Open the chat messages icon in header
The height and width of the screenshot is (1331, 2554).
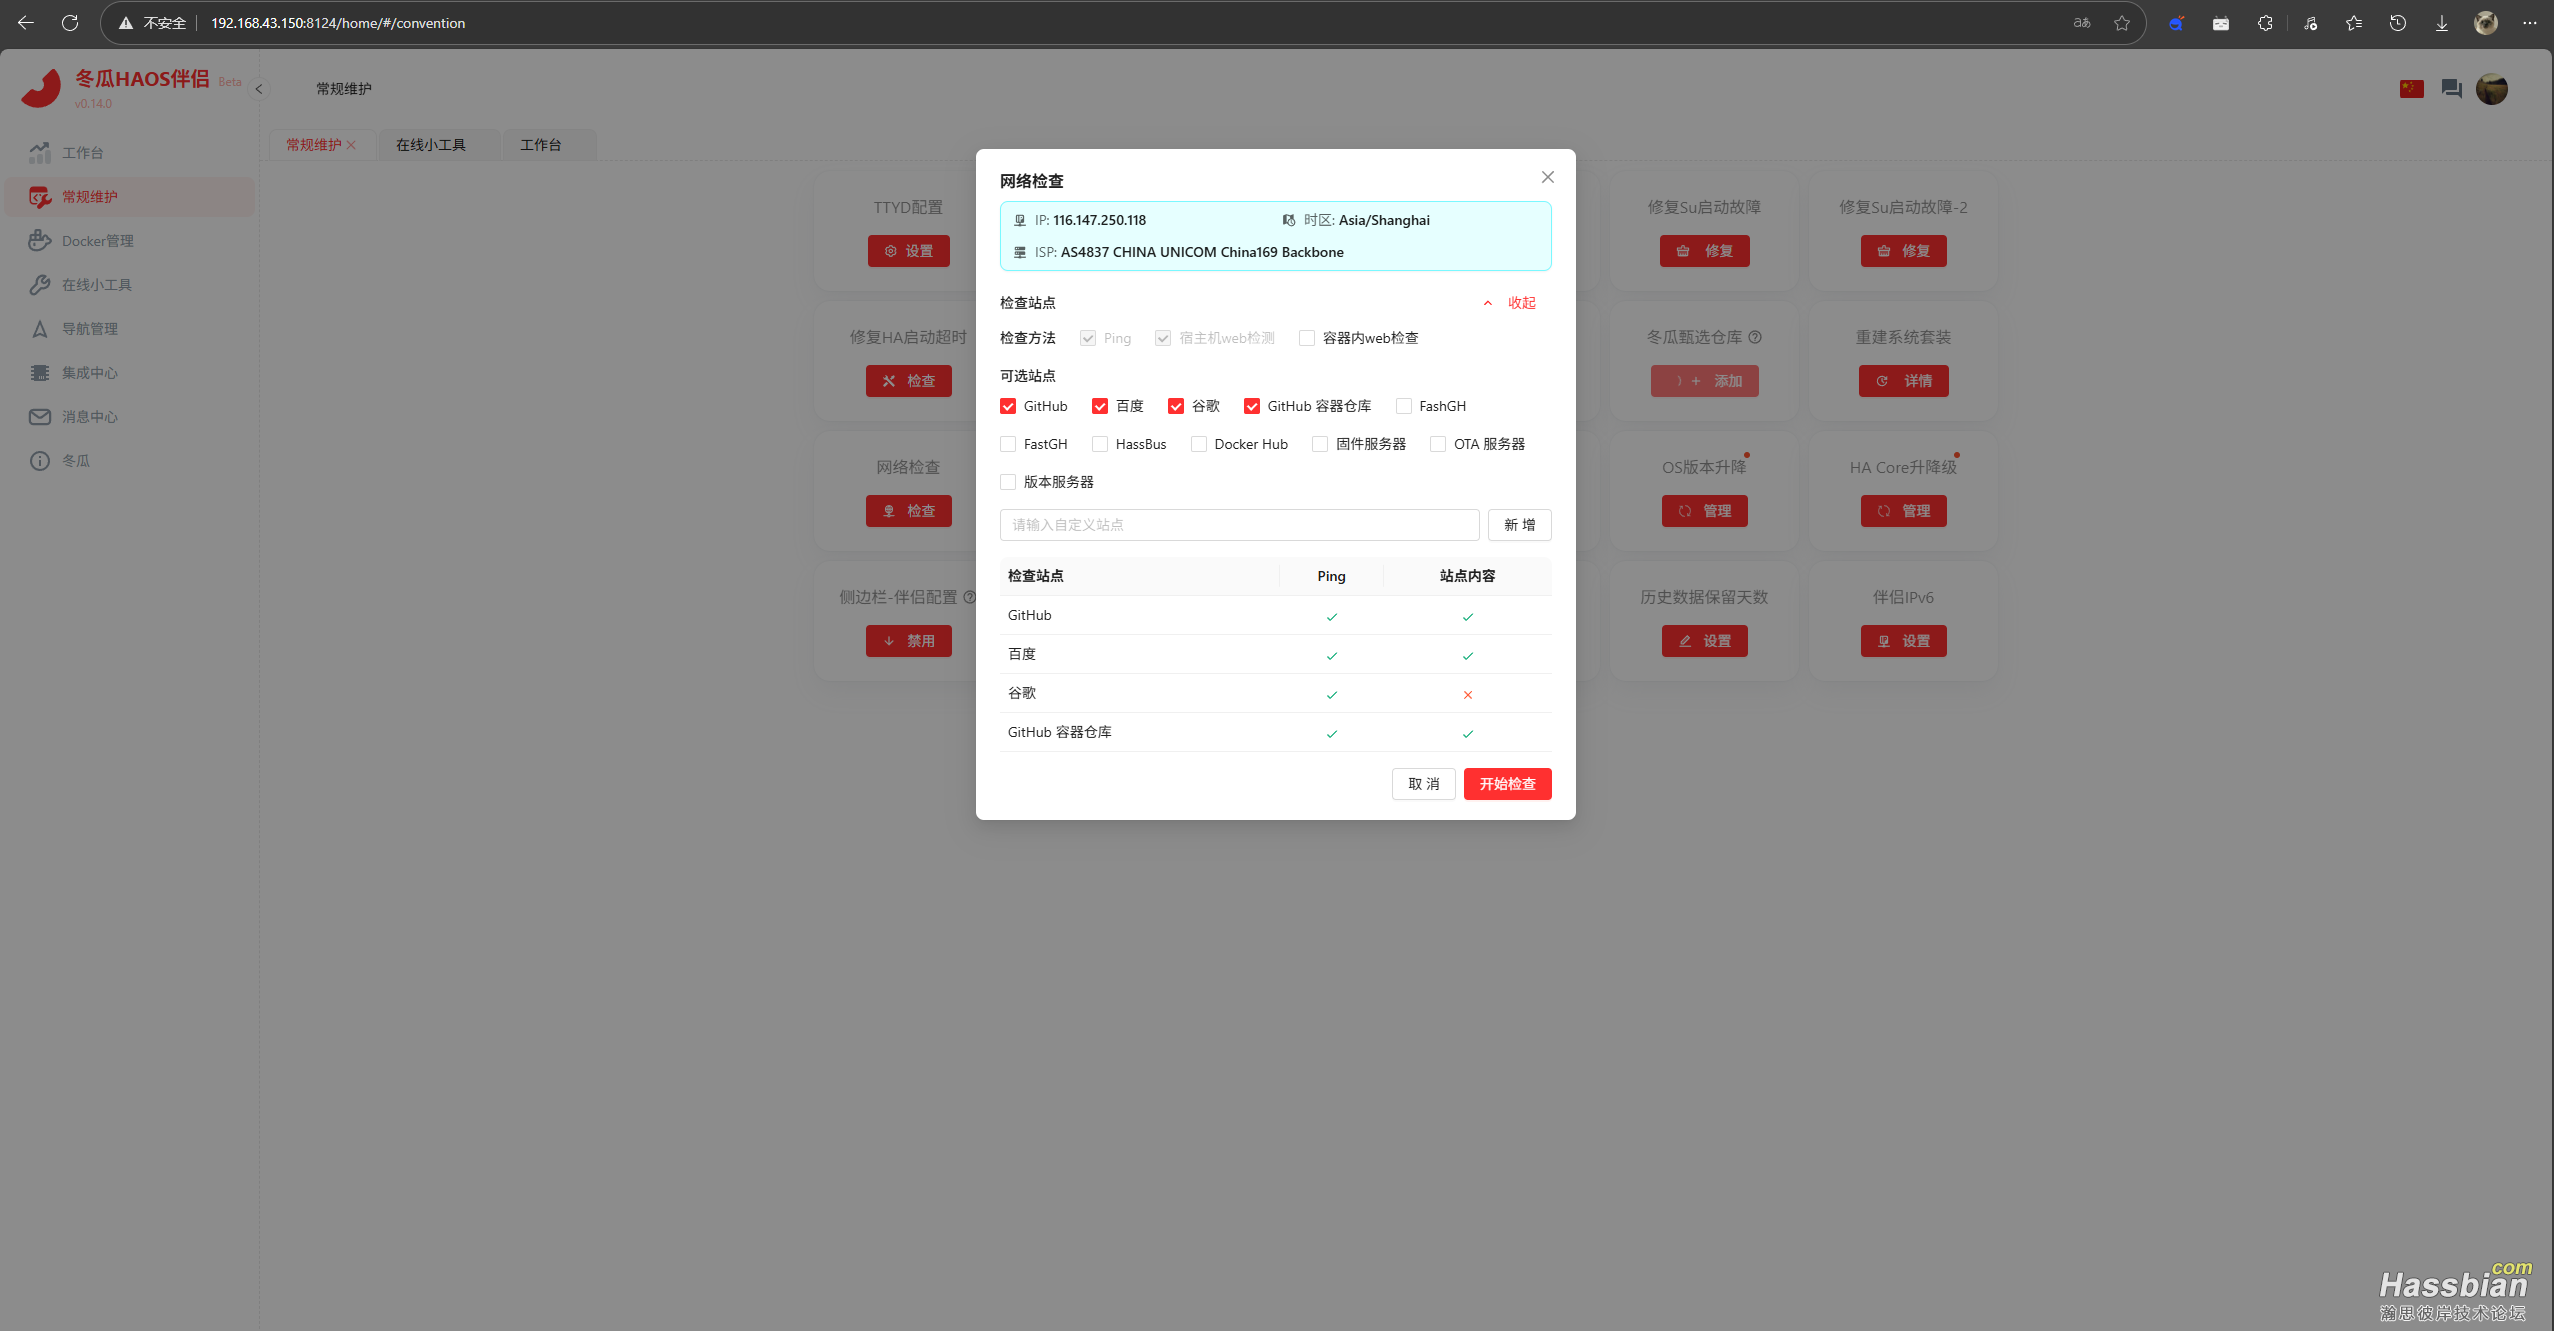(x=2451, y=89)
